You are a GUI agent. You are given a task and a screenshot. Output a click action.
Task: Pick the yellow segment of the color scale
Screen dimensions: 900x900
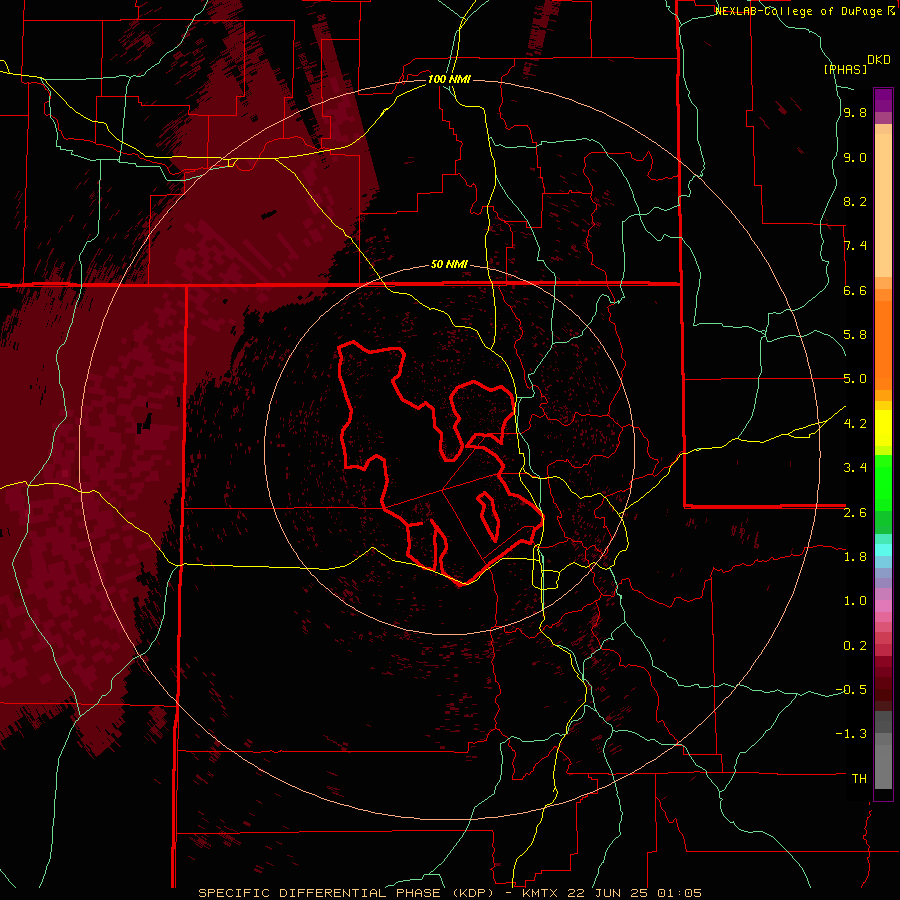click(883, 428)
